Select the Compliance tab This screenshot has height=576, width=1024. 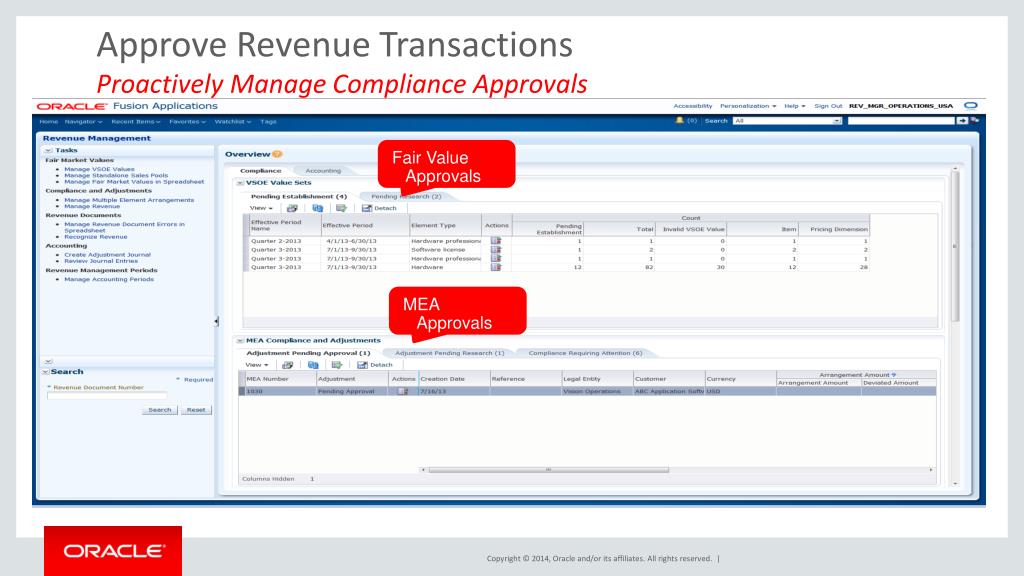coord(261,170)
